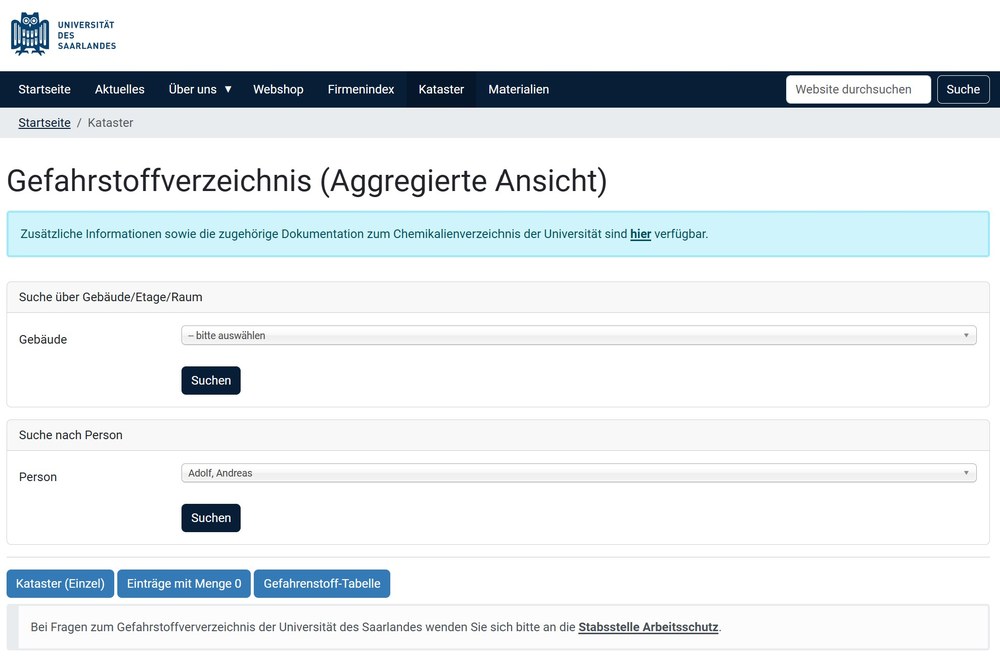
Task: Open the Gebäude selection dropdown
Action: pos(578,336)
